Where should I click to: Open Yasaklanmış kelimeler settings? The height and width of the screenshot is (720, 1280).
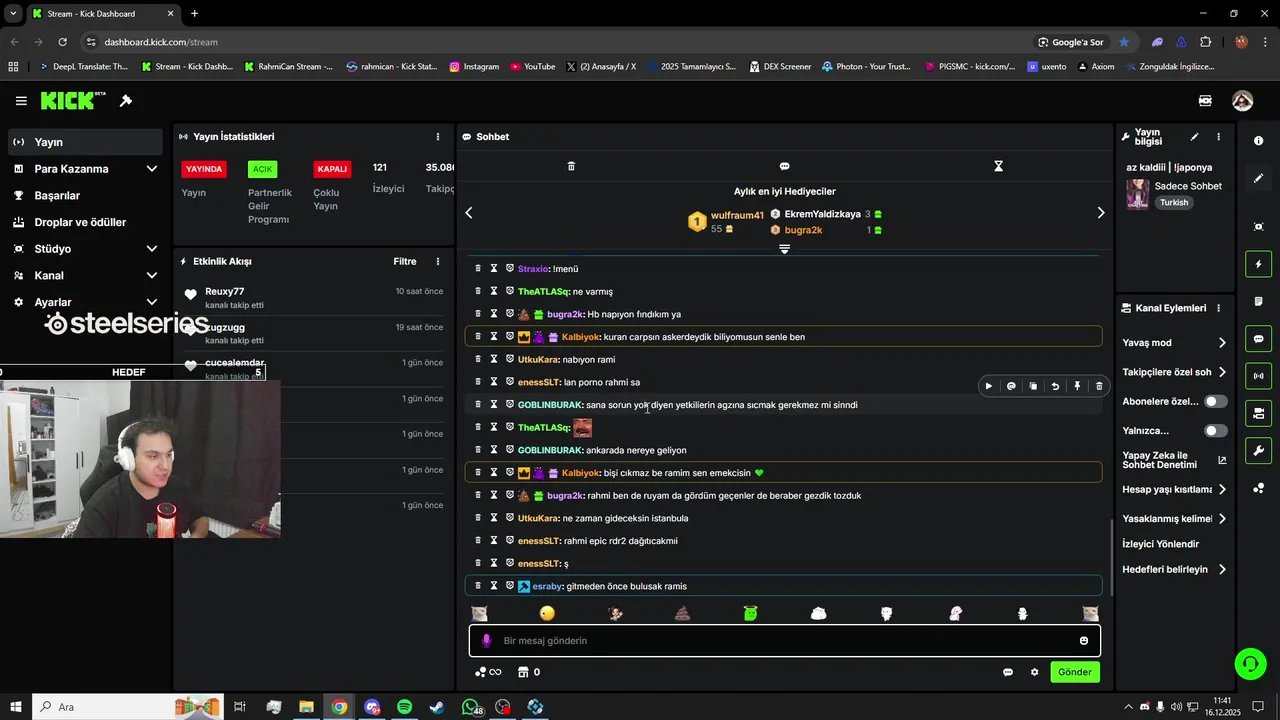click(x=1175, y=519)
